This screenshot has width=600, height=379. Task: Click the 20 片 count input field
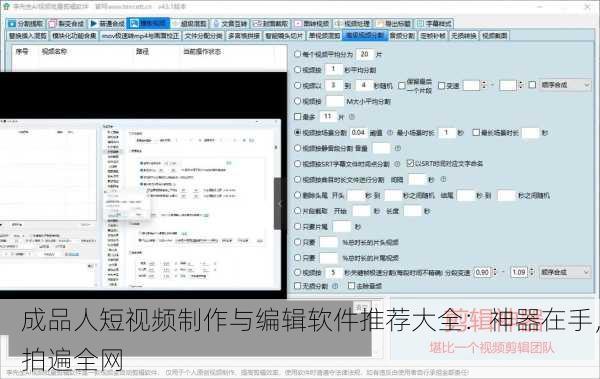click(x=365, y=54)
